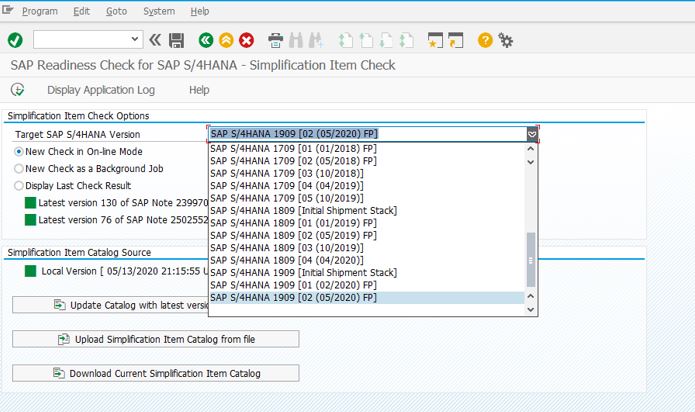Open the Edit menu
Viewport: 695px width, 412px height.
(82, 11)
